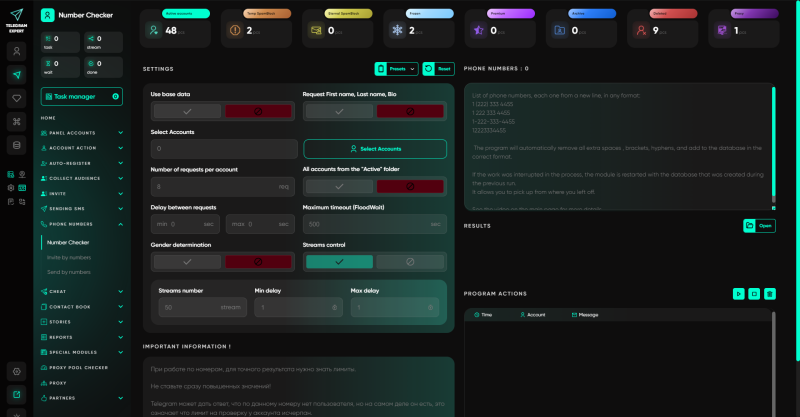Expand the Collect Audience section
The image size is (800, 417).
pos(82,178)
